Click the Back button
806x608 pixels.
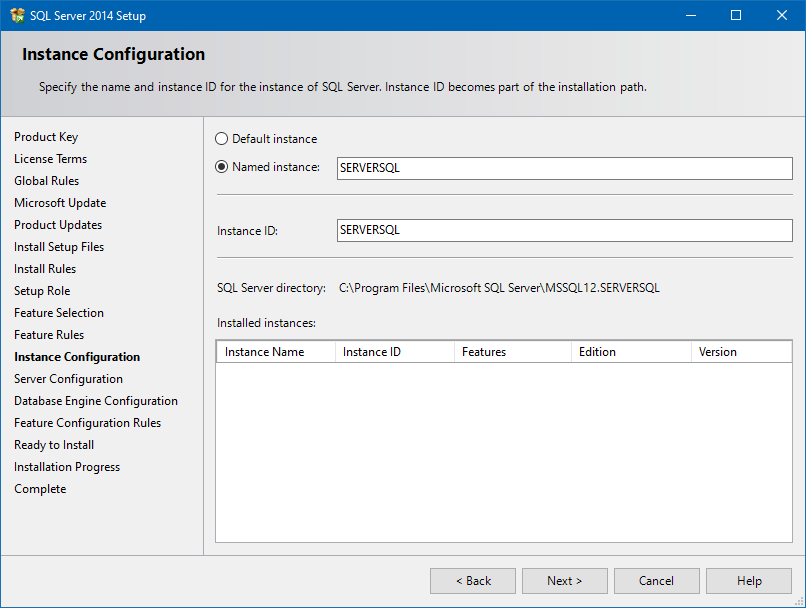coord(473,581)
